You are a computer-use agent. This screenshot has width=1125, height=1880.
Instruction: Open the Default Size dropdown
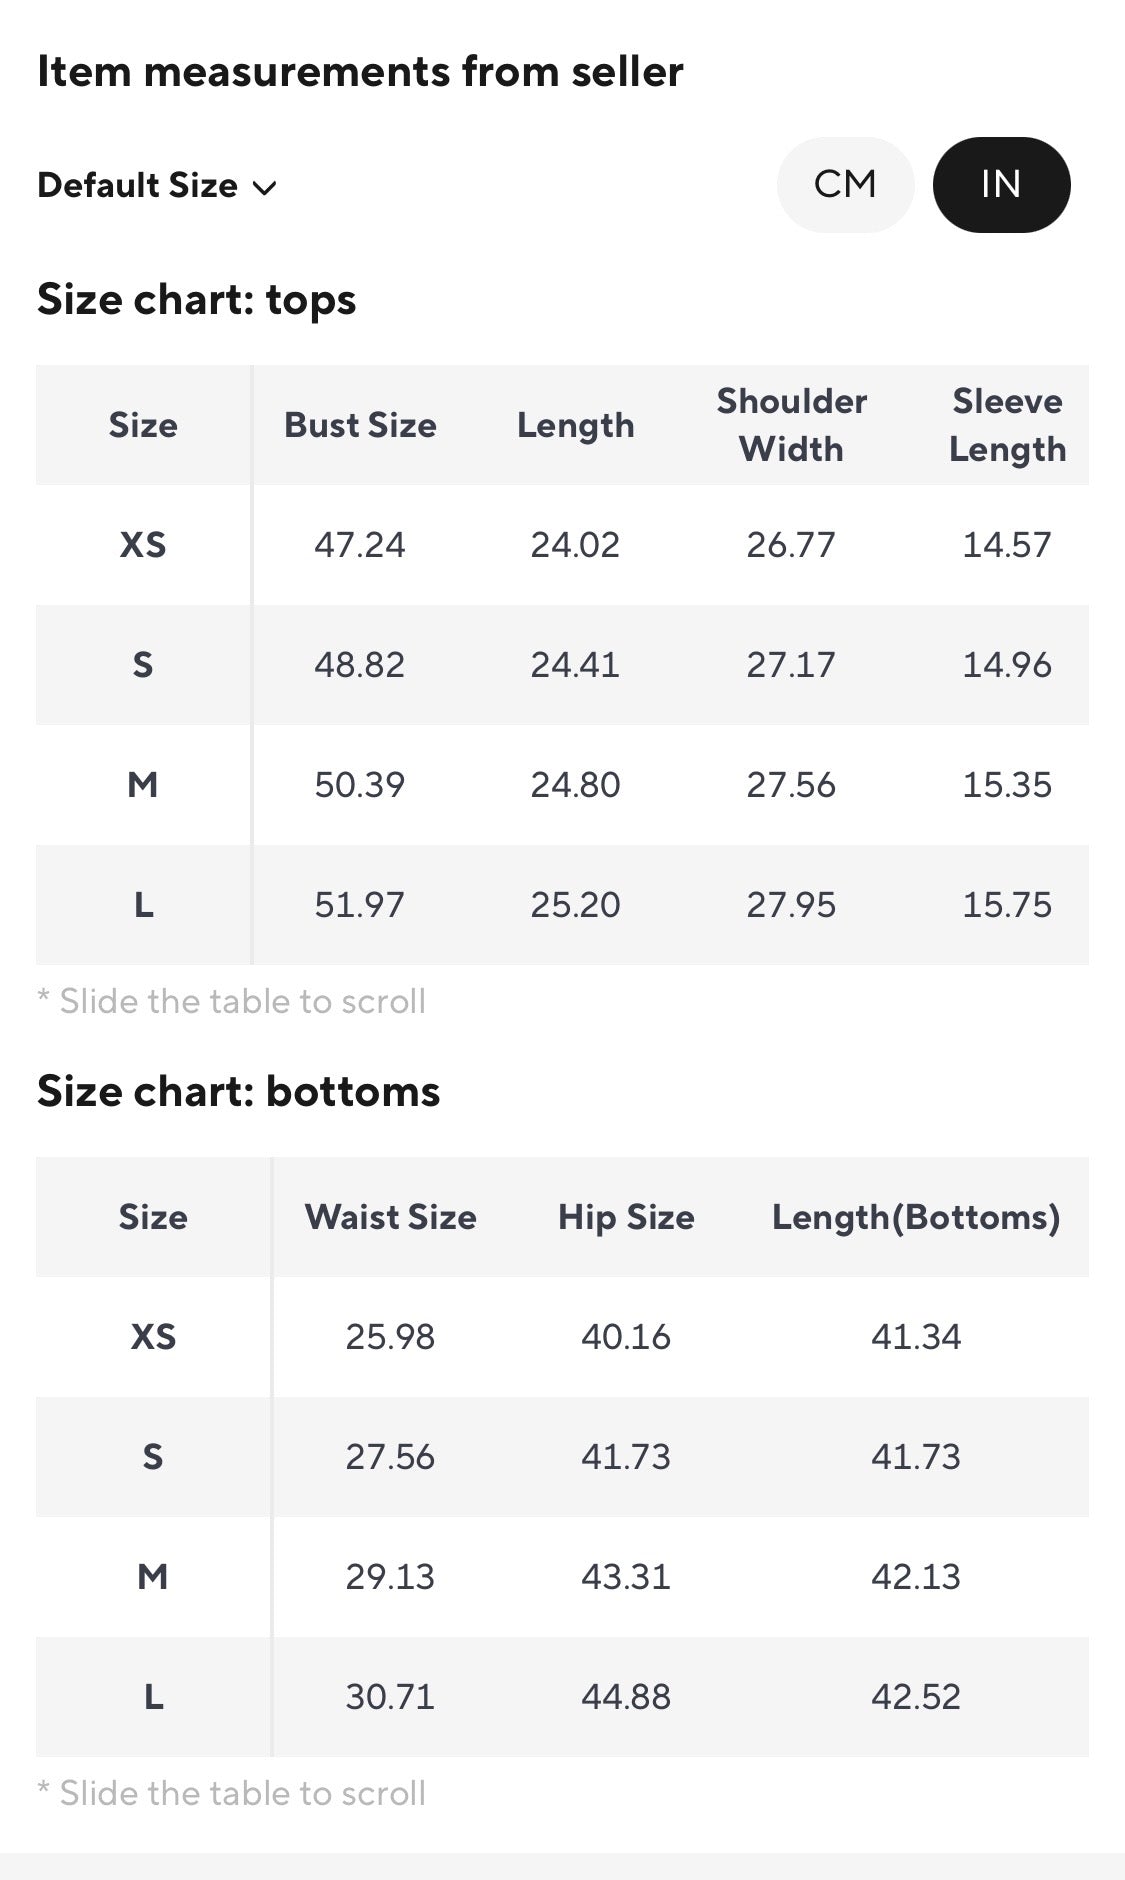point(157,186)
